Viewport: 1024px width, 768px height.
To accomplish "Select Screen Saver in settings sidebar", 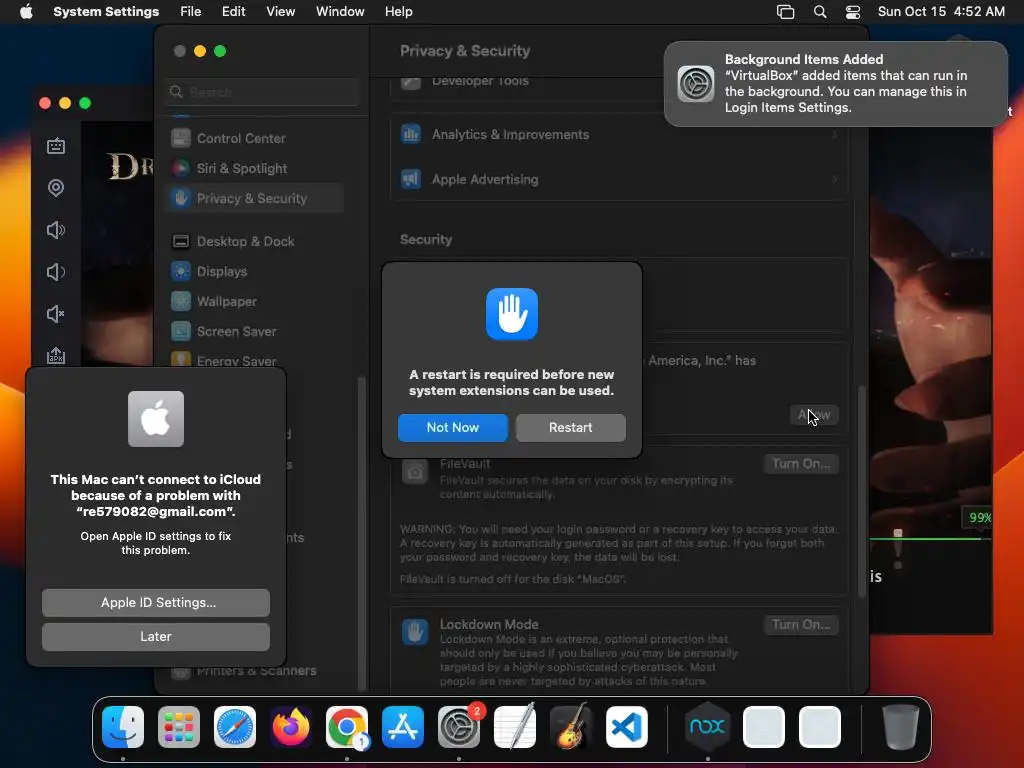I will 255,332.
